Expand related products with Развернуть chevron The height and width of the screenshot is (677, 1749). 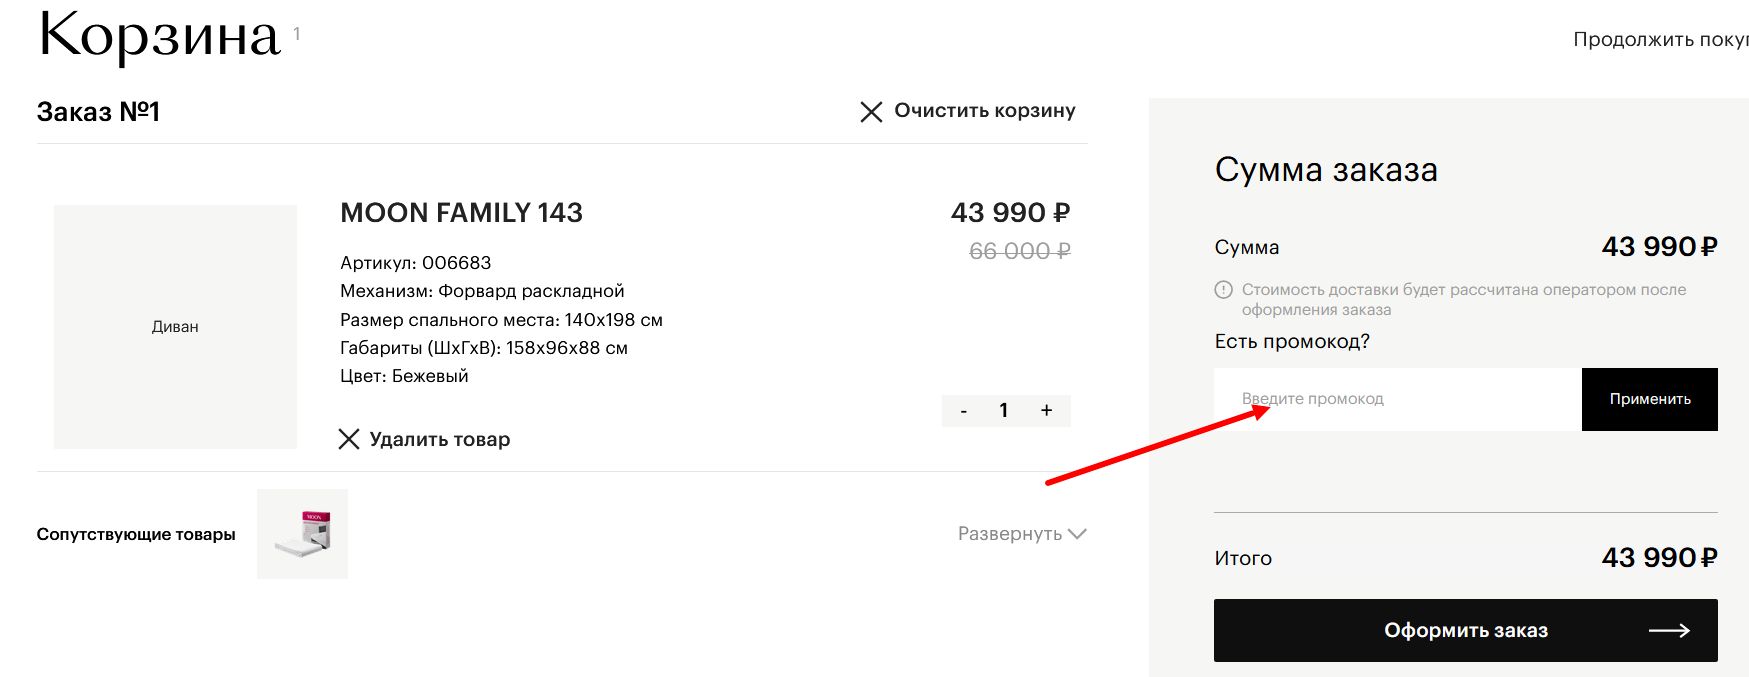1077,534
